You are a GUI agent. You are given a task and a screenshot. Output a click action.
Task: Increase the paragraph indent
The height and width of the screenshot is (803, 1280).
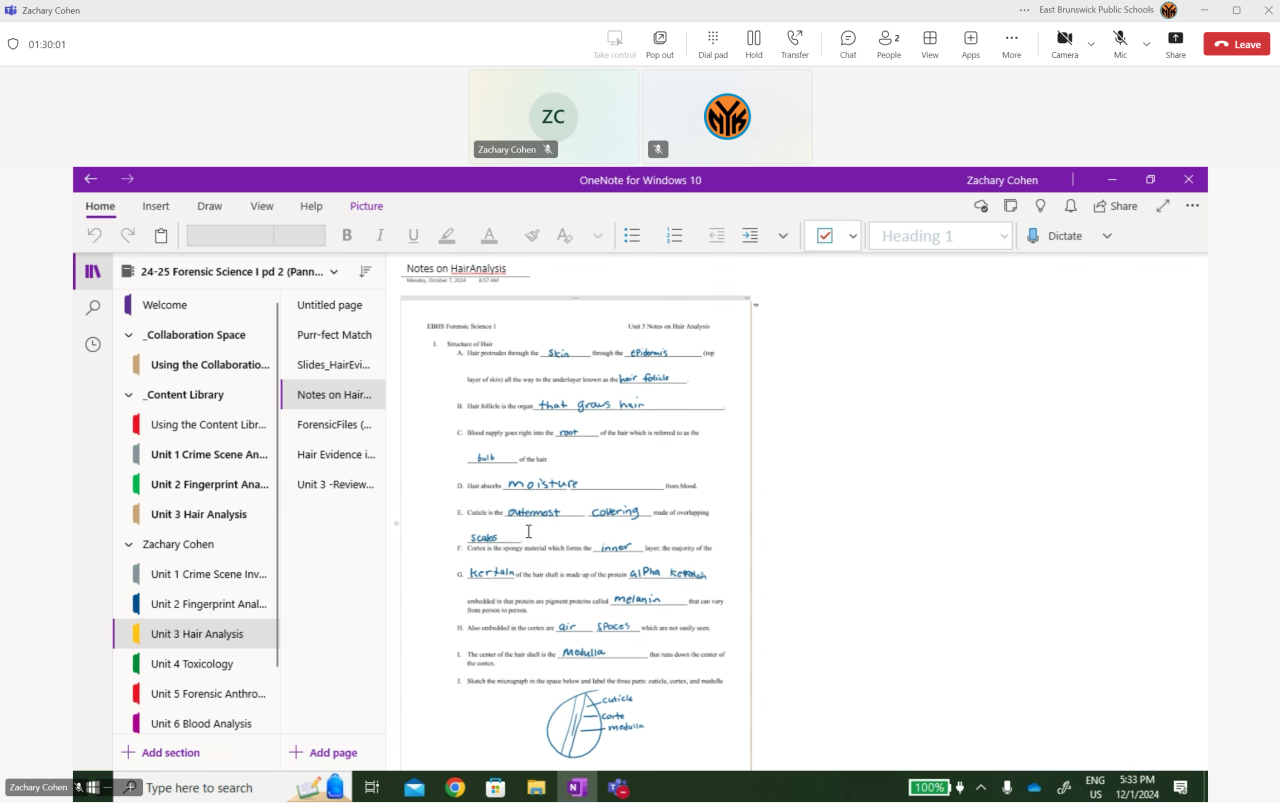(x=750, y=236)
